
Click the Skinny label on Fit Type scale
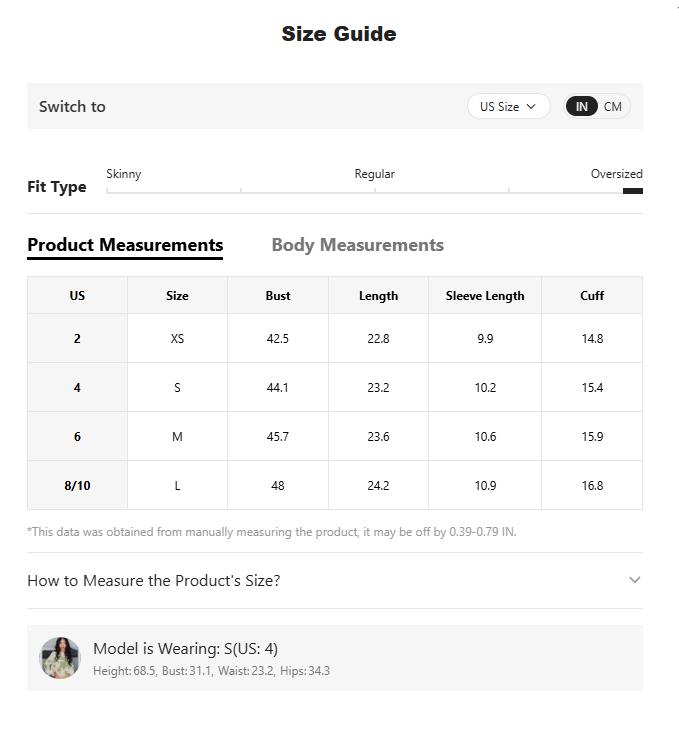click(124, 174)
